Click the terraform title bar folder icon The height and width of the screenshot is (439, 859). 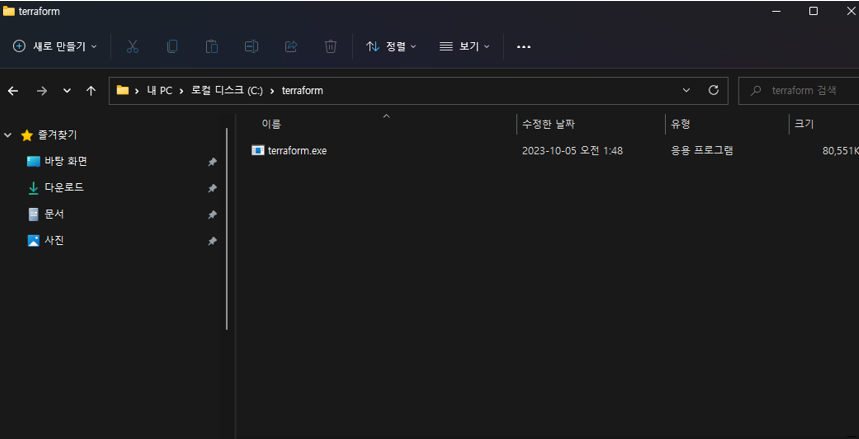point(9,12)
